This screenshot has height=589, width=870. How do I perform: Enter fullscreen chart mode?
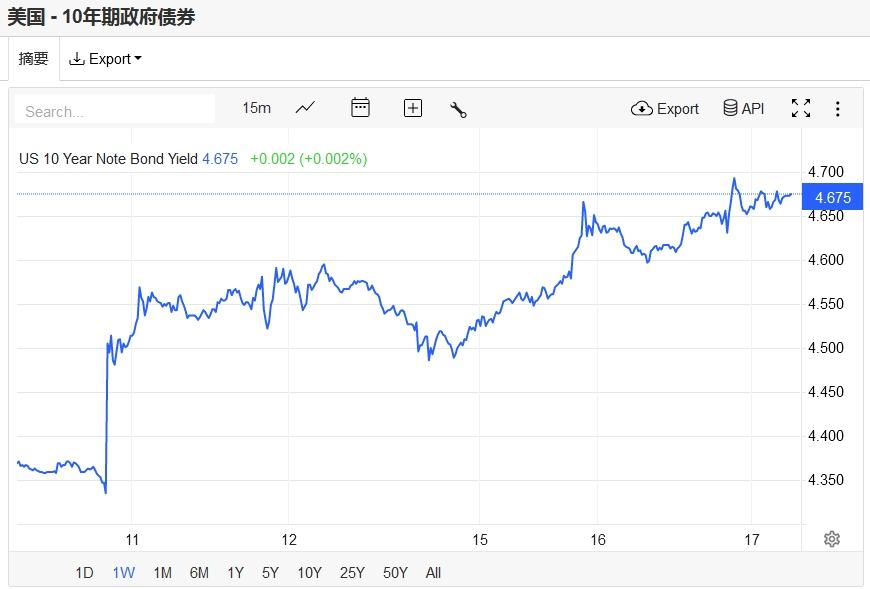click(801, 108)
